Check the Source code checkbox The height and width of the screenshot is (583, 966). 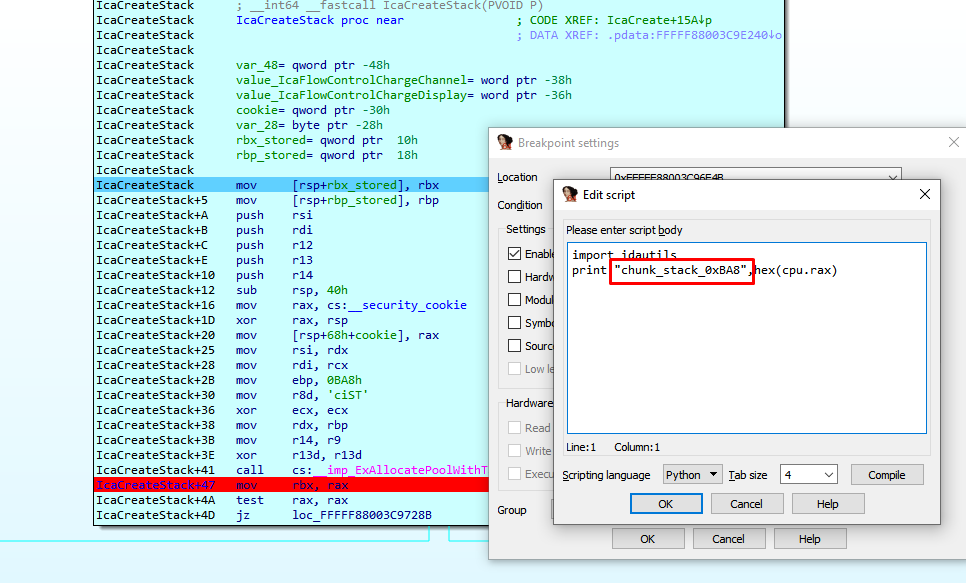pos(515,346)
